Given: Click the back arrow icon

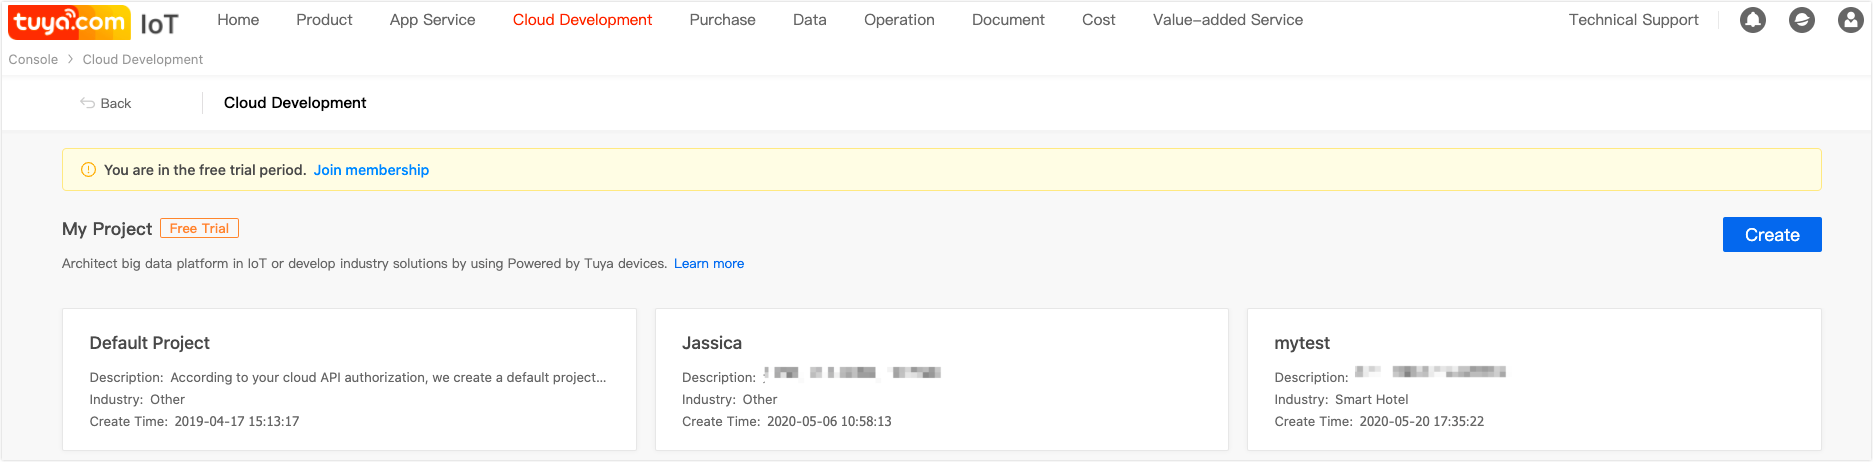Looking at the screenshot, I should [x=87, y=103].
